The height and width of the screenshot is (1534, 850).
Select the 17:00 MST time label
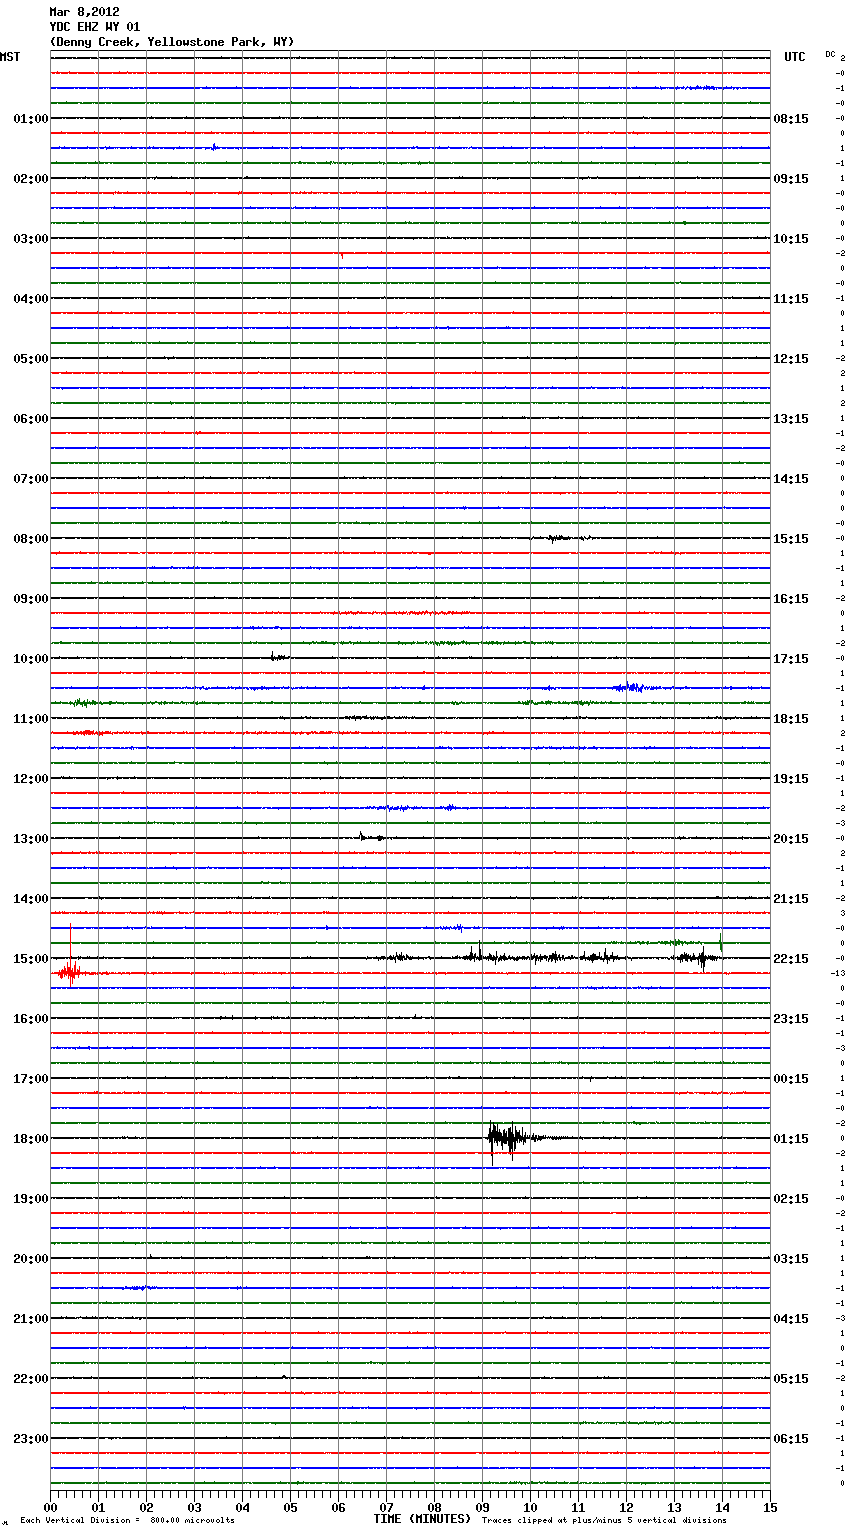(30, 1079)
